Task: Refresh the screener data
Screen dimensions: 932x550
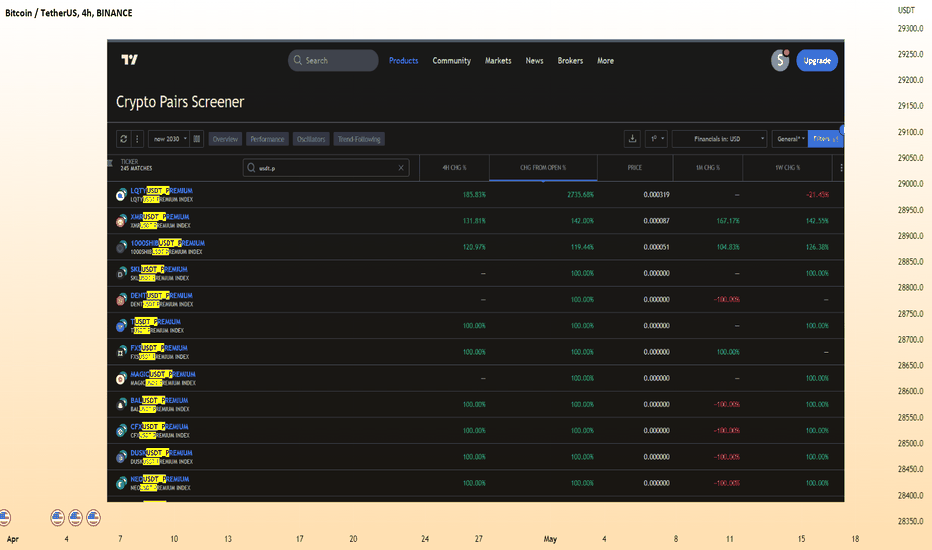Action: 123,139
